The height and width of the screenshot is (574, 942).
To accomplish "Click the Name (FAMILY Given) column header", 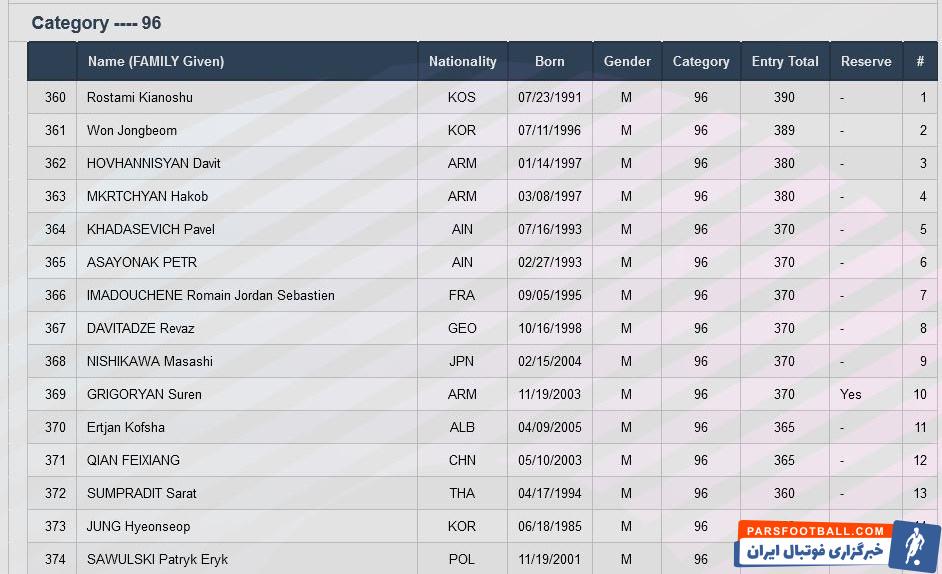I will (156, 61).
